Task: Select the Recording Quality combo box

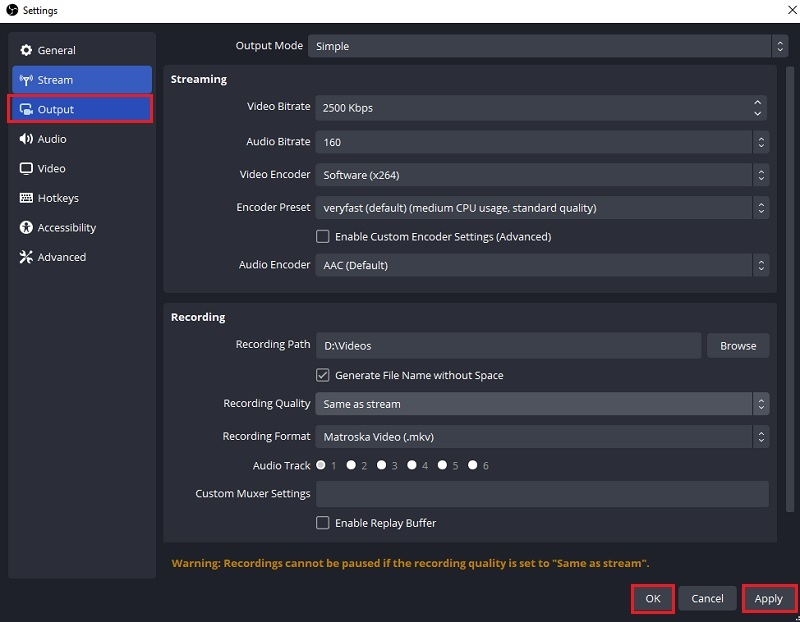Action: point(540,404)
